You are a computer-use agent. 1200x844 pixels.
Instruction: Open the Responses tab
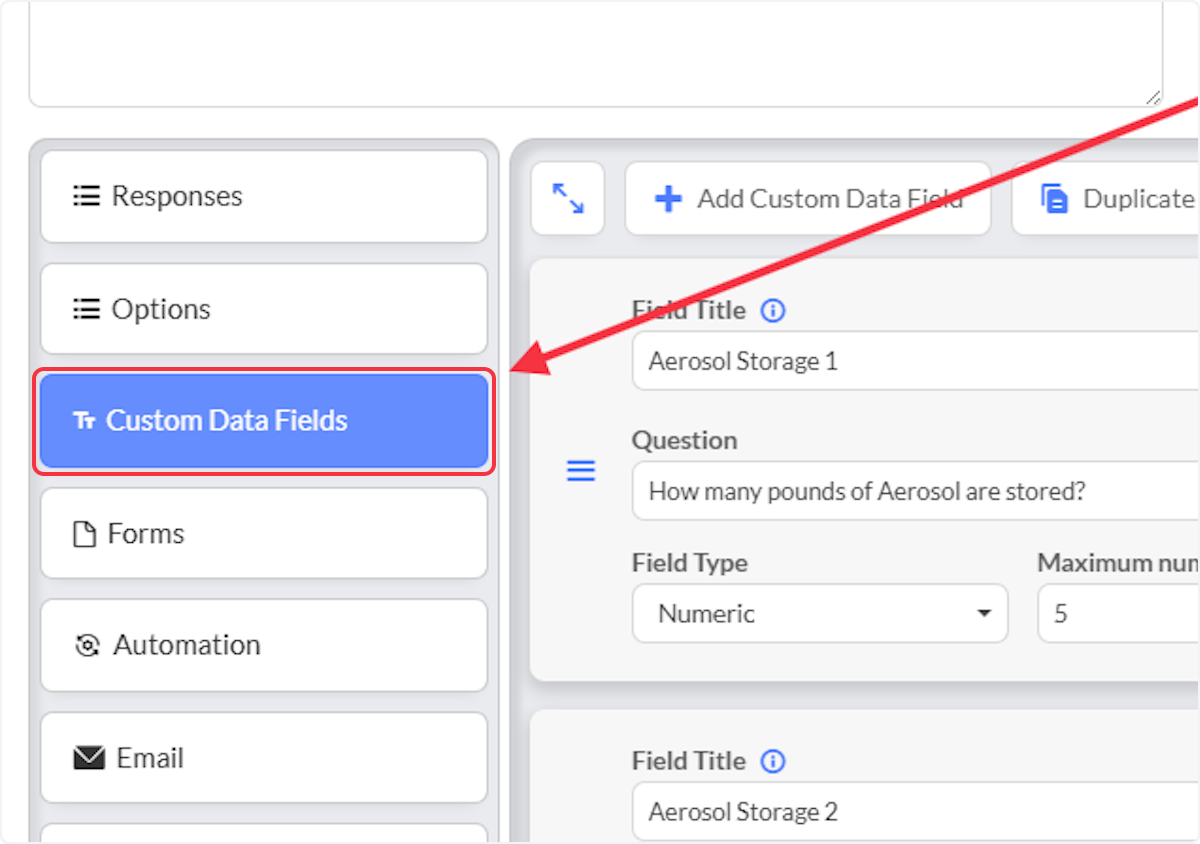click(x=264, y=196)
